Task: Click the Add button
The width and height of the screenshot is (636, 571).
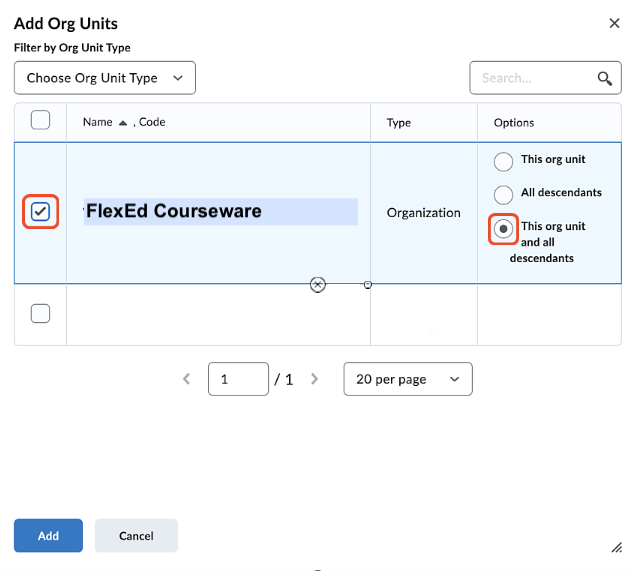Action: (48, 535)
